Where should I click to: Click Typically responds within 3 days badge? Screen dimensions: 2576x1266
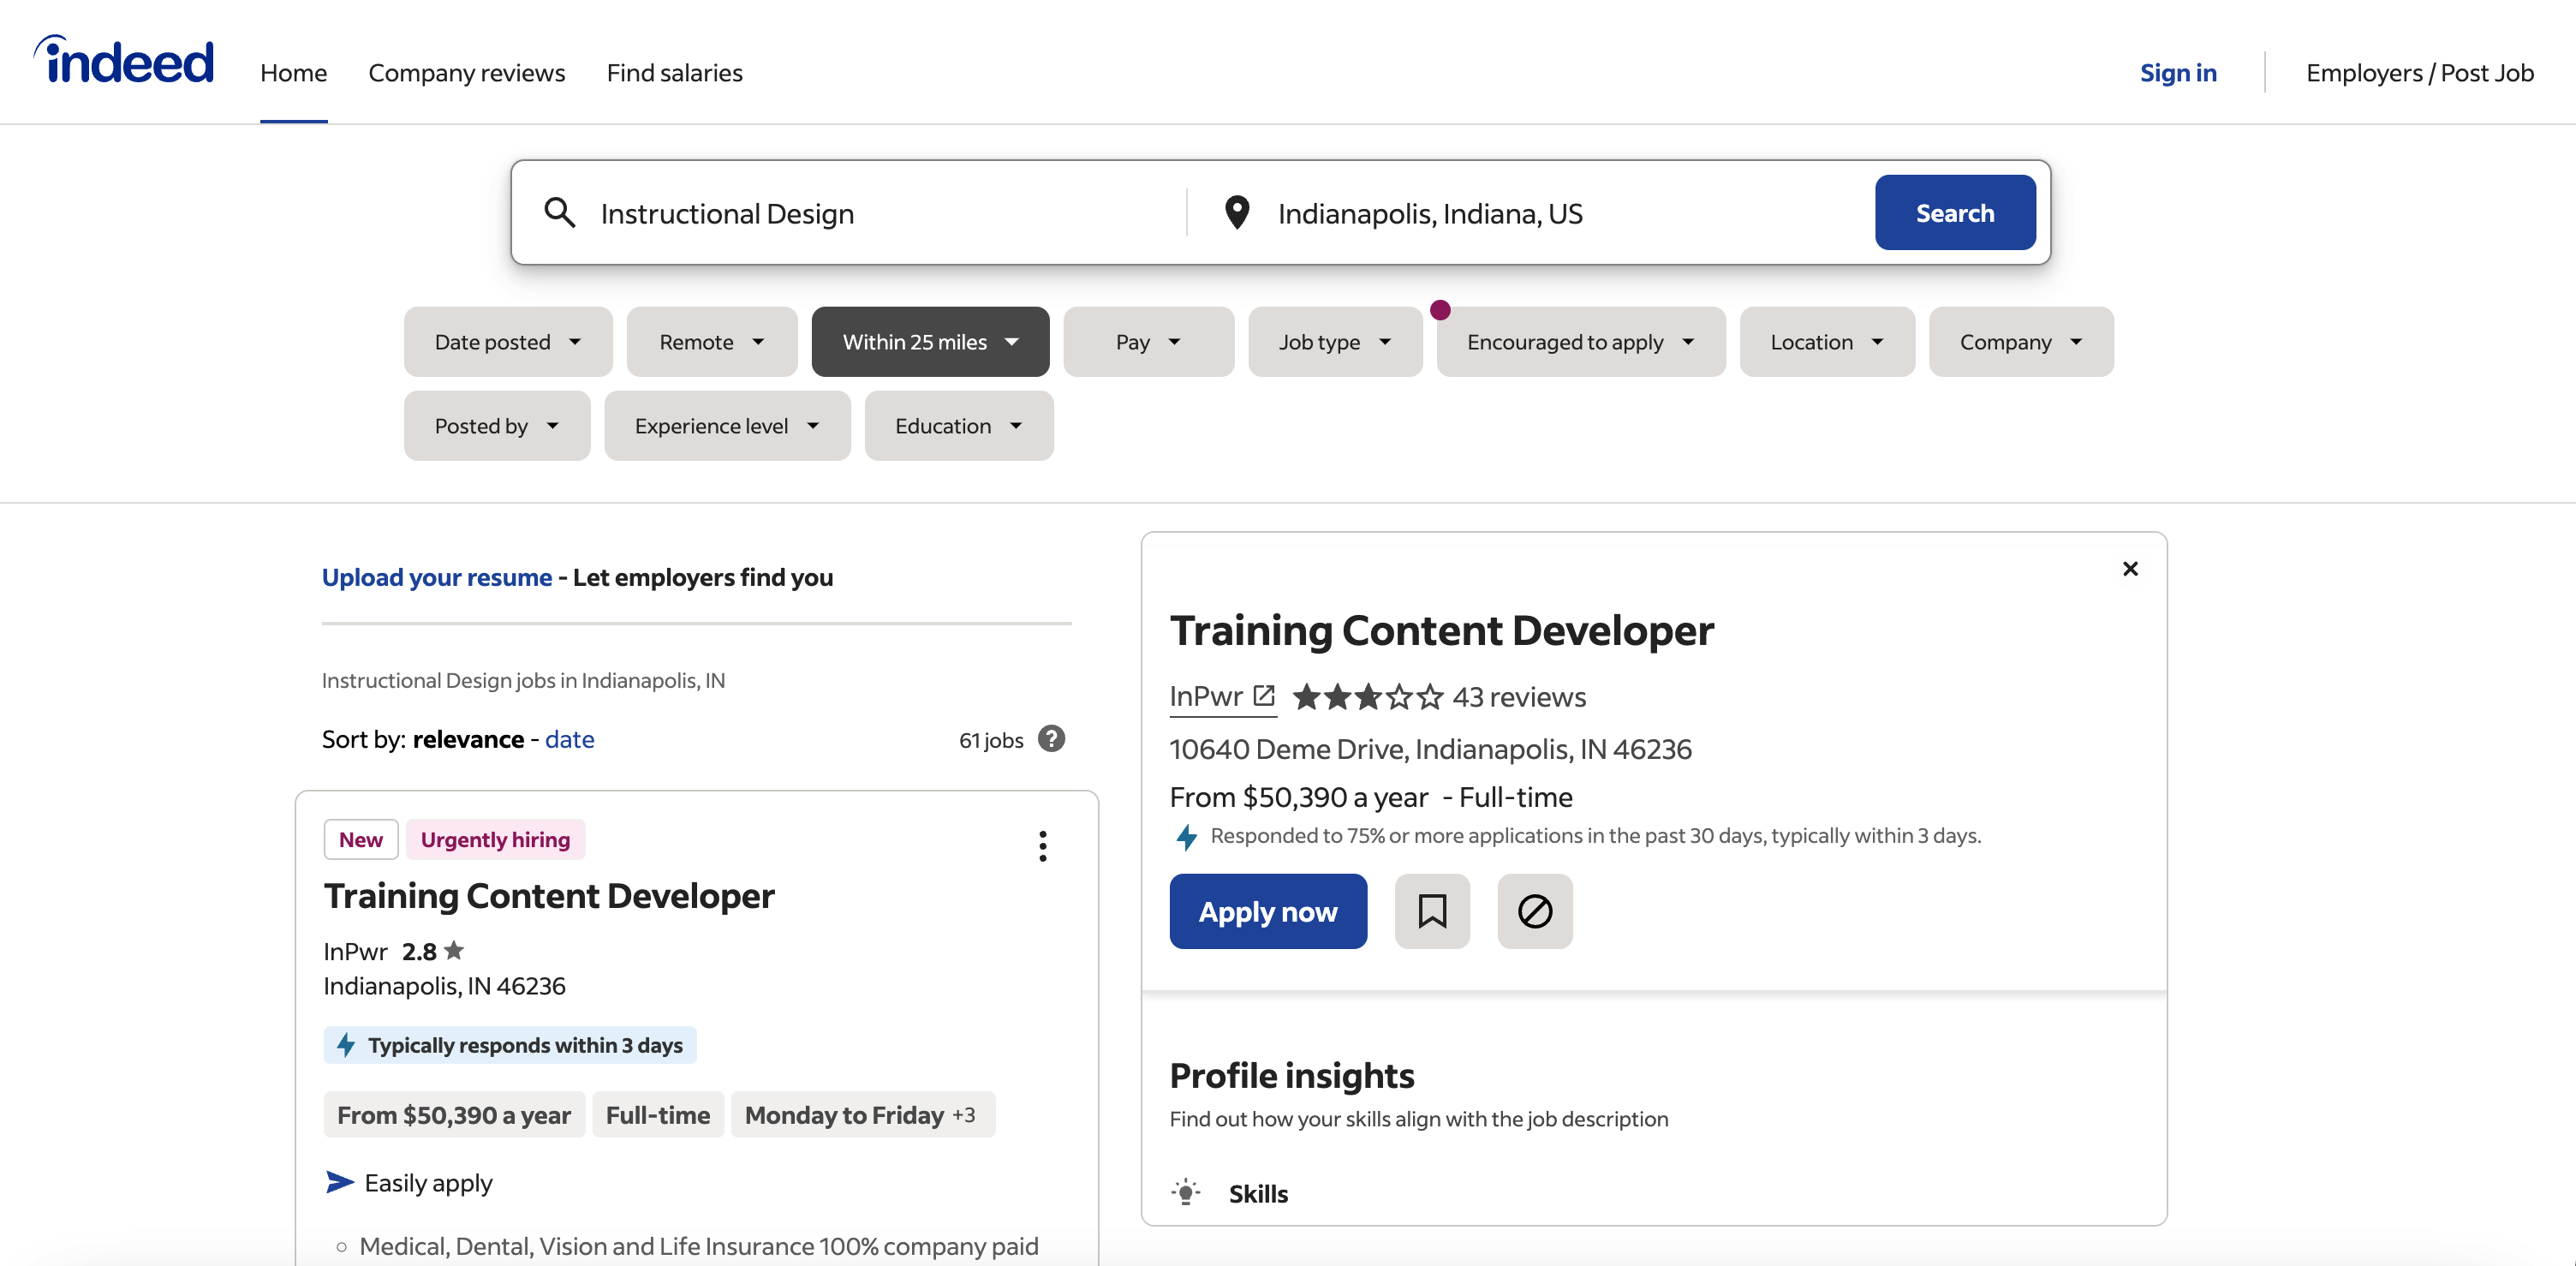coord(510,1045)
